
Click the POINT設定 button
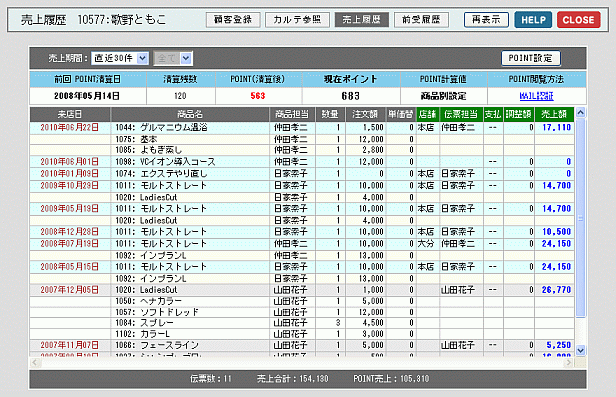(530, 58)
